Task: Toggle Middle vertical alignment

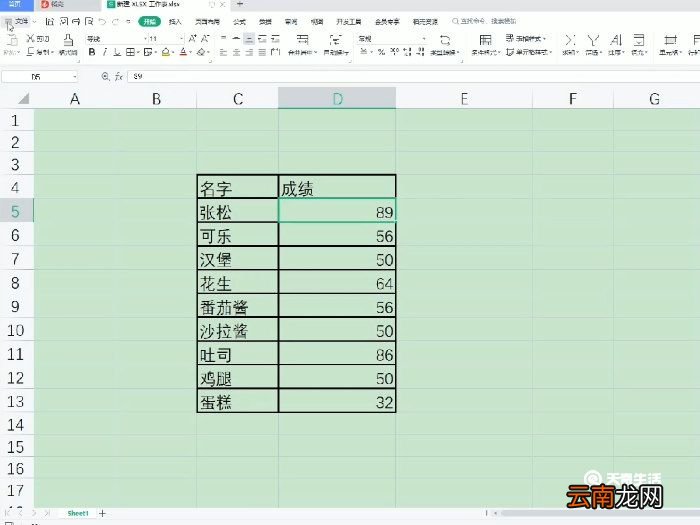Action: [x=236, y=38]
